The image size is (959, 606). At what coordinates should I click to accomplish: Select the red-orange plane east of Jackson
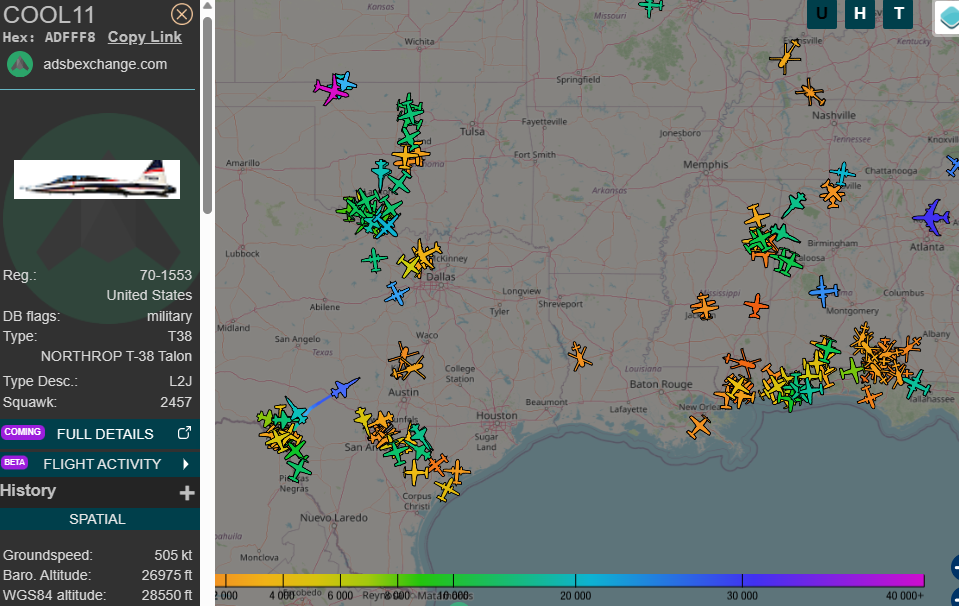click(756, 306)
